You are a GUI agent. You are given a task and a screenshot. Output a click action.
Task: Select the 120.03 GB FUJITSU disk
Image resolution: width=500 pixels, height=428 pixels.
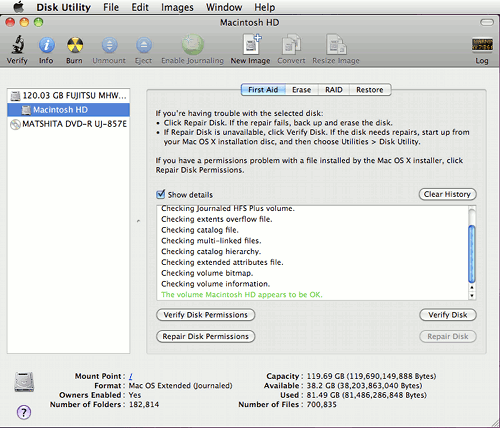click(x=69, y=96)
